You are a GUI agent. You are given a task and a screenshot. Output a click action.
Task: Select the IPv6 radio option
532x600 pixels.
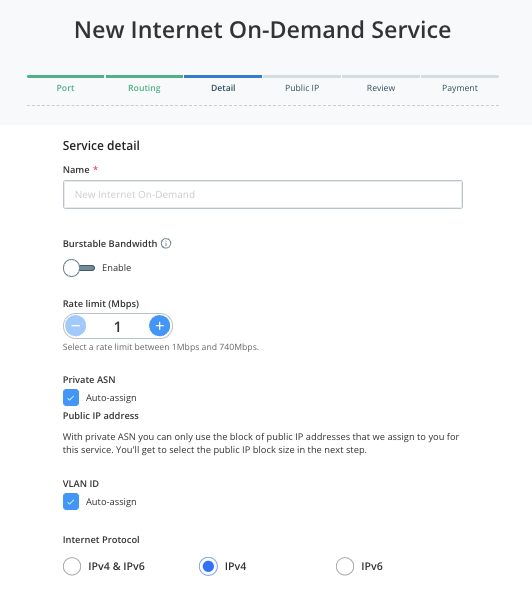coord(345,566)
